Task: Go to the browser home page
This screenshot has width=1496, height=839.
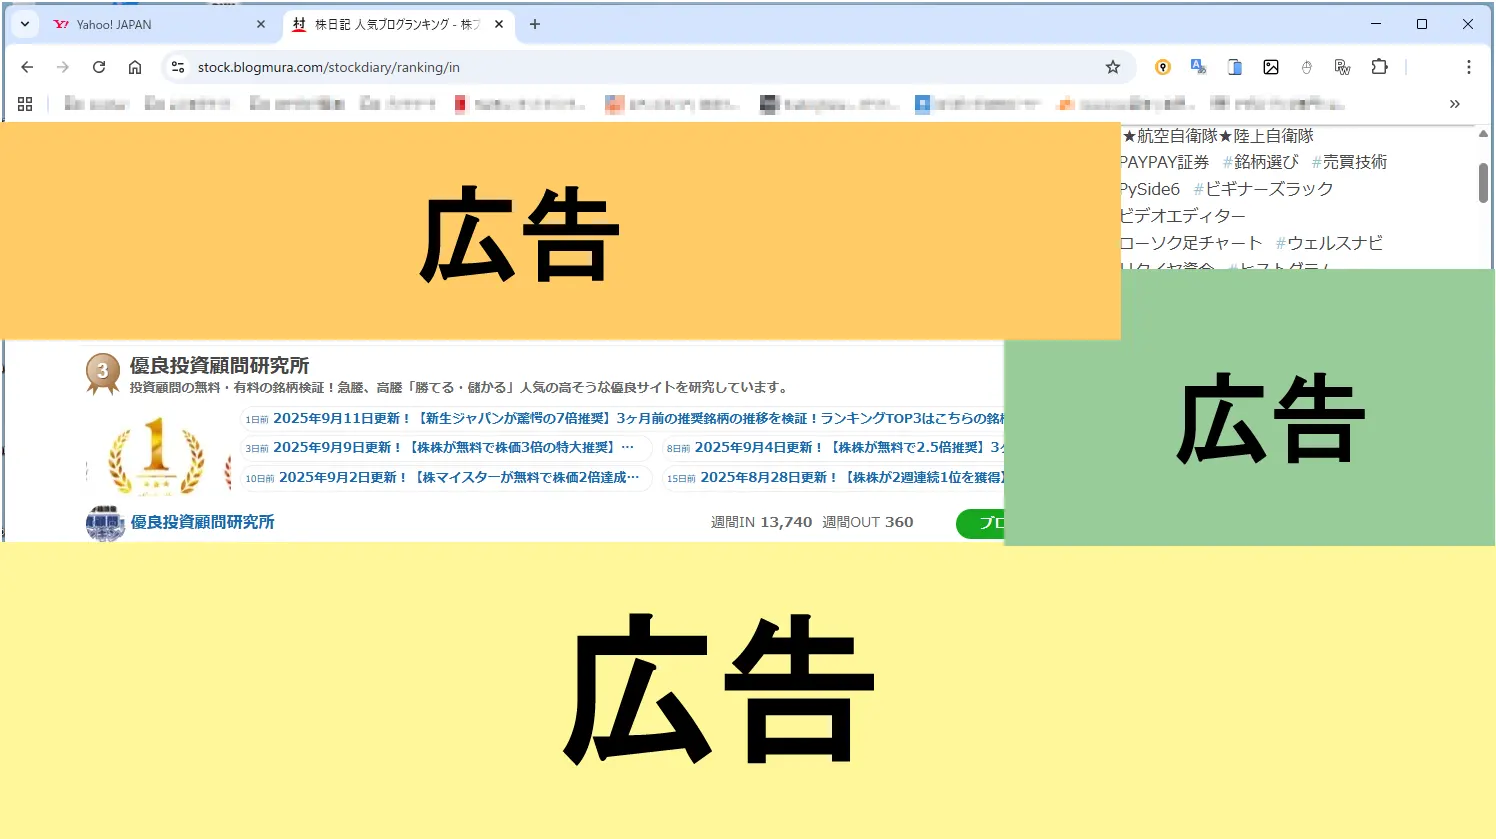Action: [x=135, y=67]
